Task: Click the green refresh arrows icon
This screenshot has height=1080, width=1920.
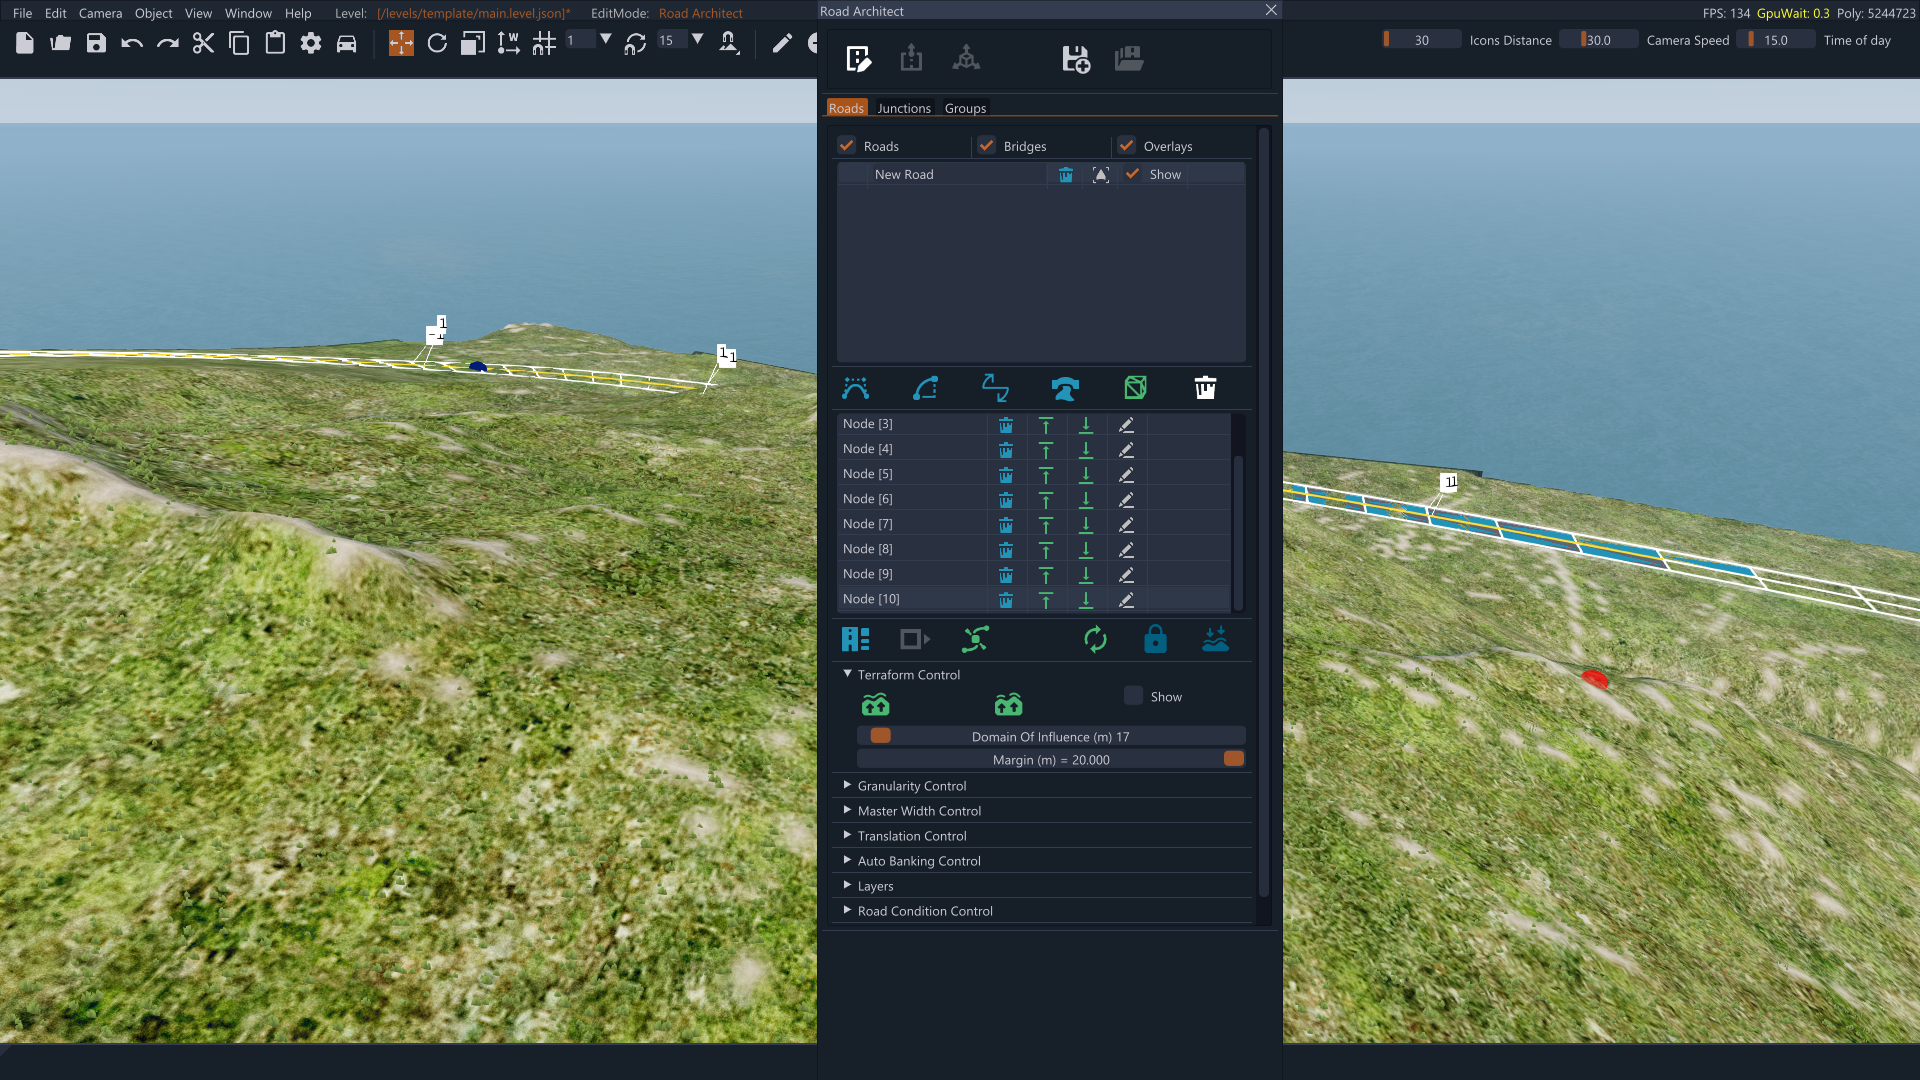Action: coord(1095,639)
